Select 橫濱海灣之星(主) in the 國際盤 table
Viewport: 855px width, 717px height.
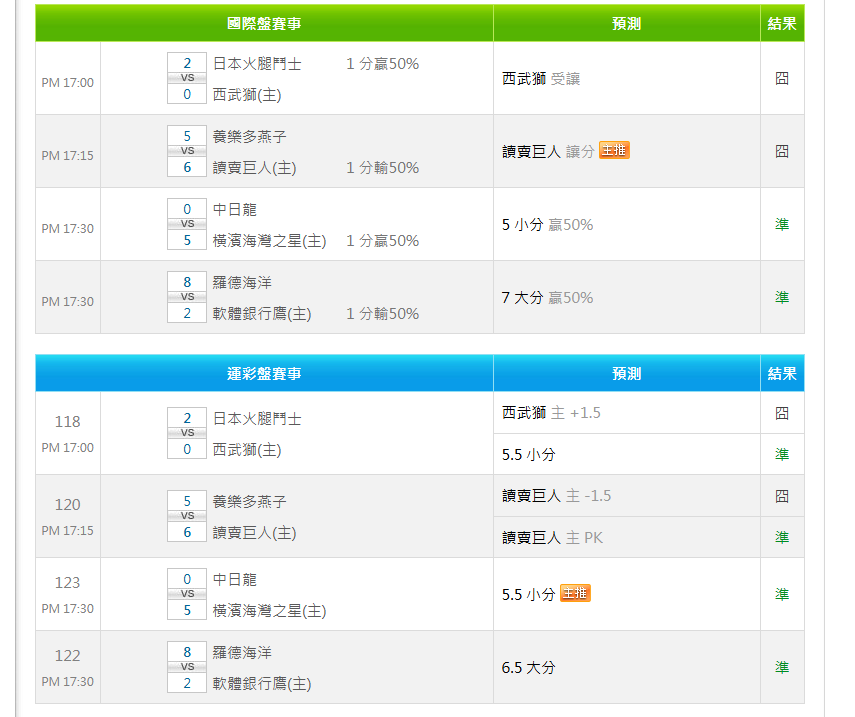coord(269,240)
